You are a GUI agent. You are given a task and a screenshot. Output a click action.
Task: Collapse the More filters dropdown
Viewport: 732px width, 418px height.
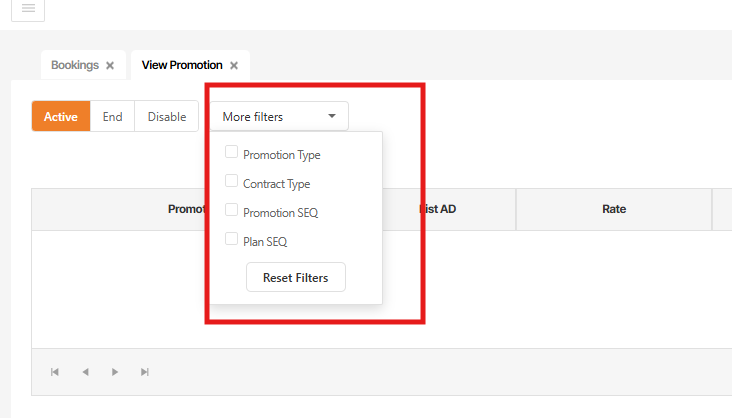pyautogui.click(x=279, y=116)
